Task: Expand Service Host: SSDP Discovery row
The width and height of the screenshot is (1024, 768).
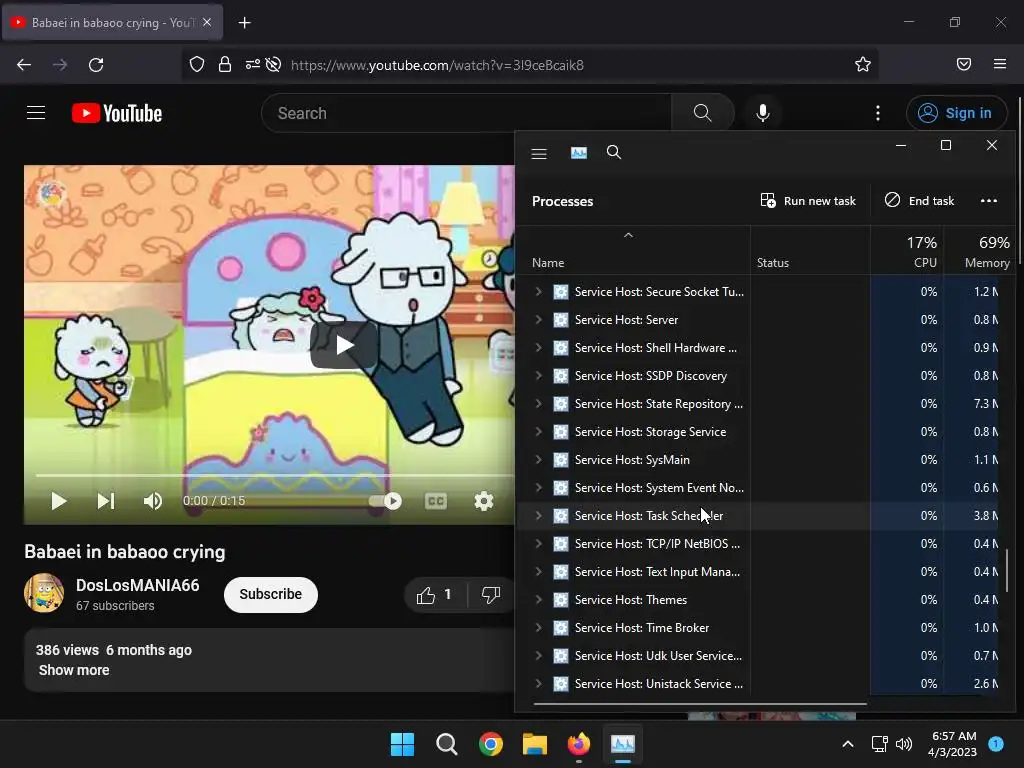Action: tap(538, 376)
